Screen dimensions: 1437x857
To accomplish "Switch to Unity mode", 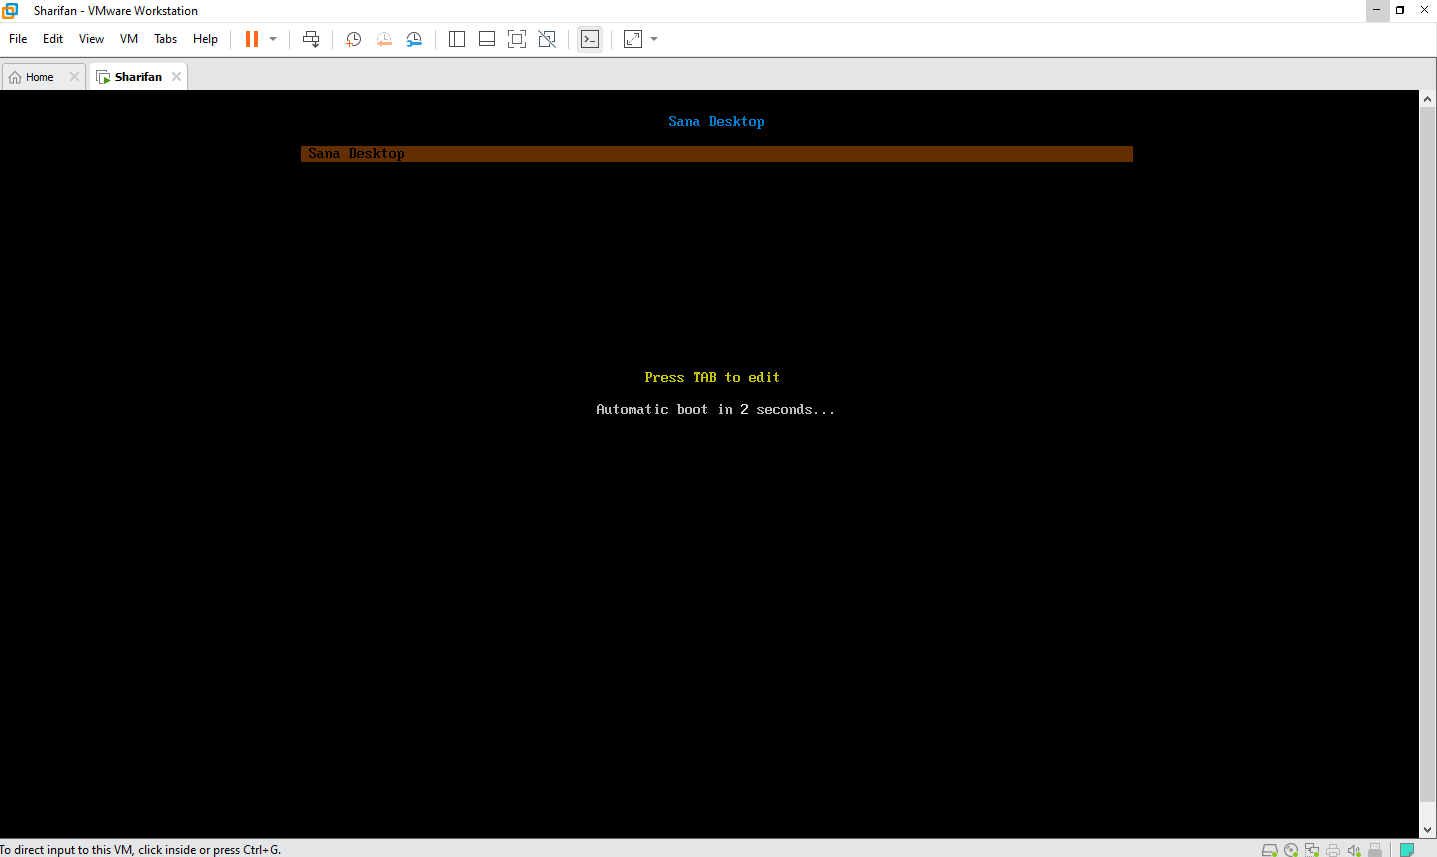I will (547, 39).
